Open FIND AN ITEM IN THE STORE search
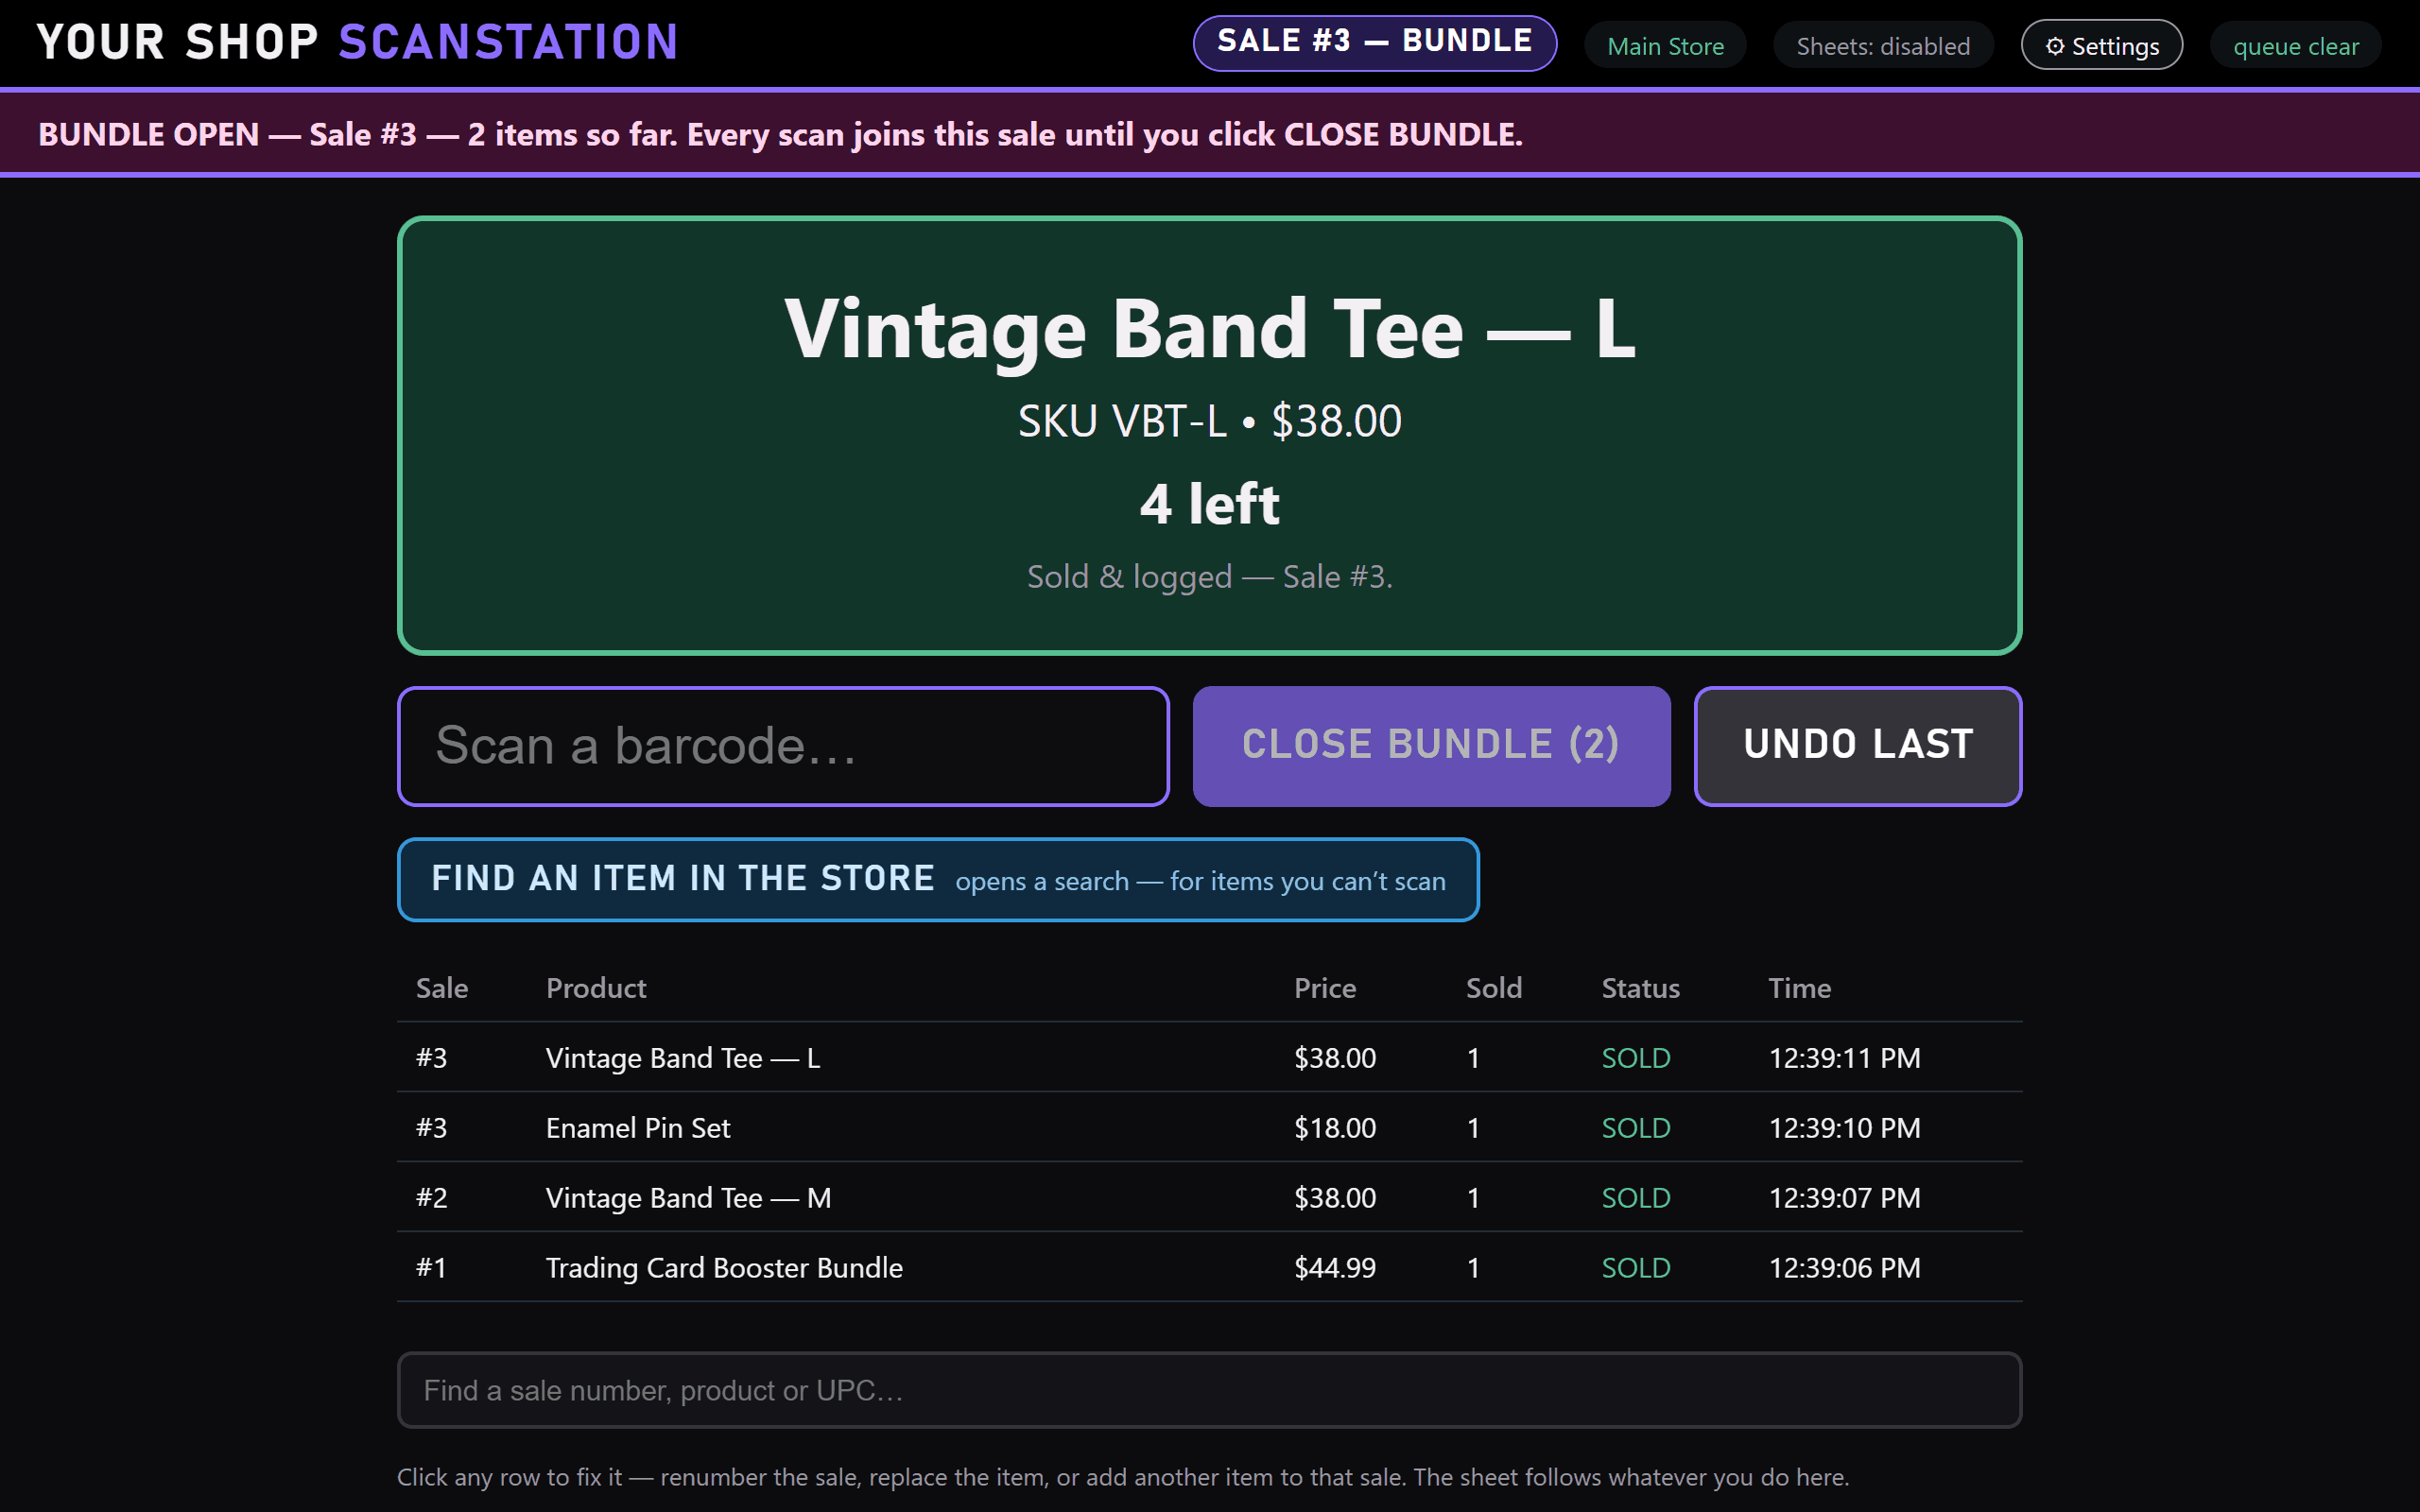This screenshot has width=2420, height=1512. coord(938,879)
